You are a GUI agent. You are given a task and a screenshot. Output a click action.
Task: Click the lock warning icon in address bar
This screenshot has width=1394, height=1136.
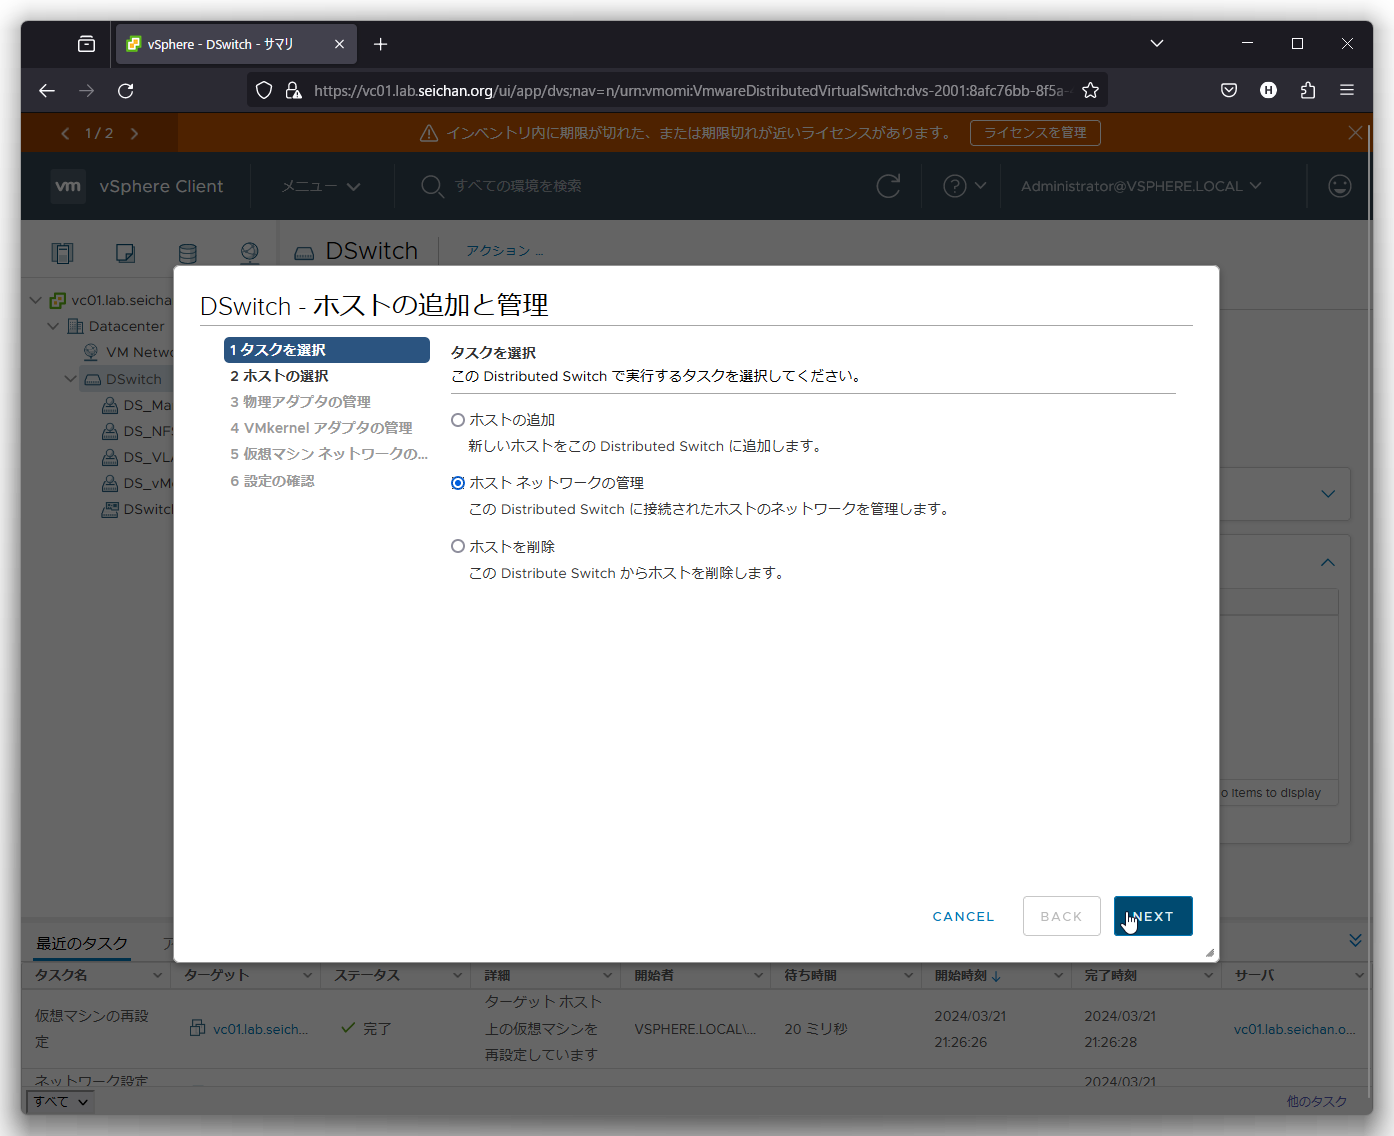(x=294, y=91)
